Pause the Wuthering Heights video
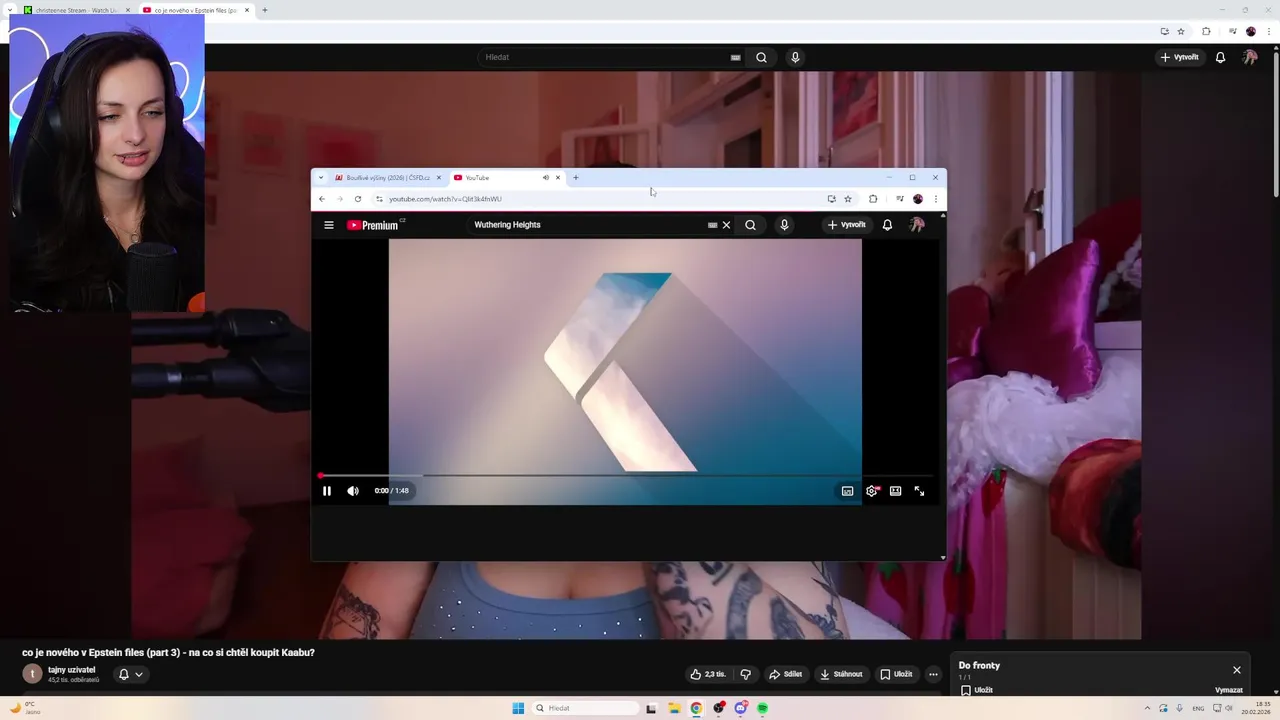This screenshot has width=1280, height=720. point(327,491)
